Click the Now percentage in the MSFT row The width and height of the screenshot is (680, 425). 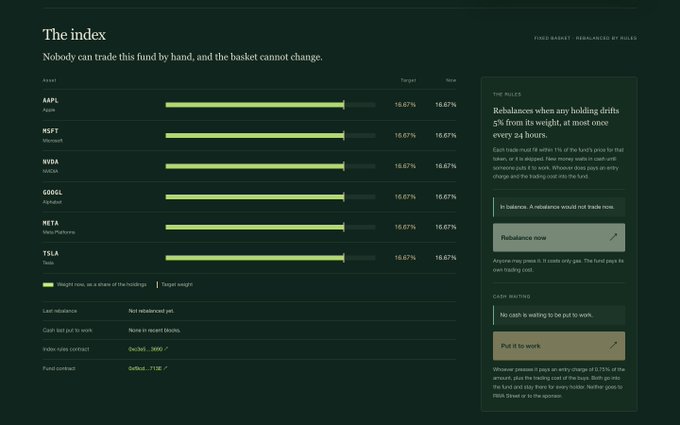click(445, 136)
